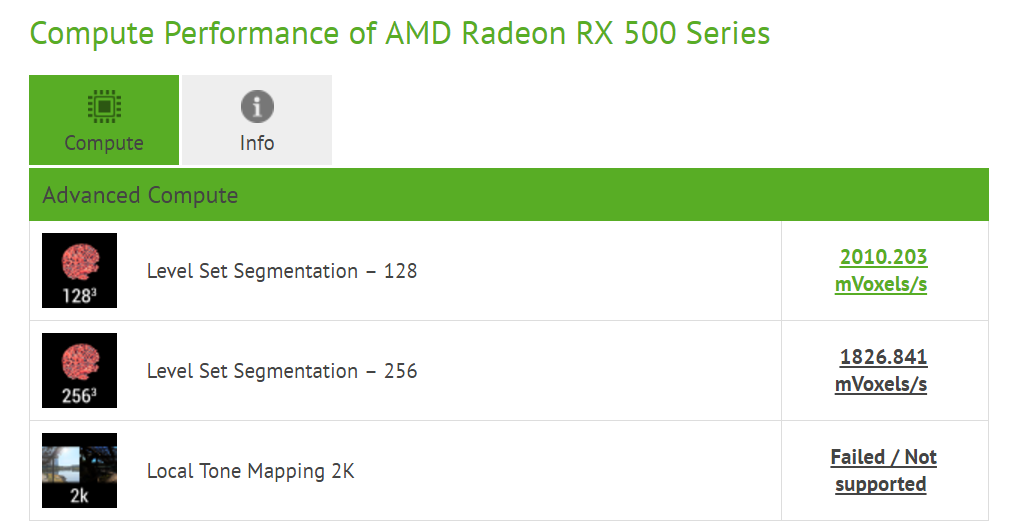1021x521 pixels.
Task: Click the Advanced Compute section header
Action: pos(140,195)
